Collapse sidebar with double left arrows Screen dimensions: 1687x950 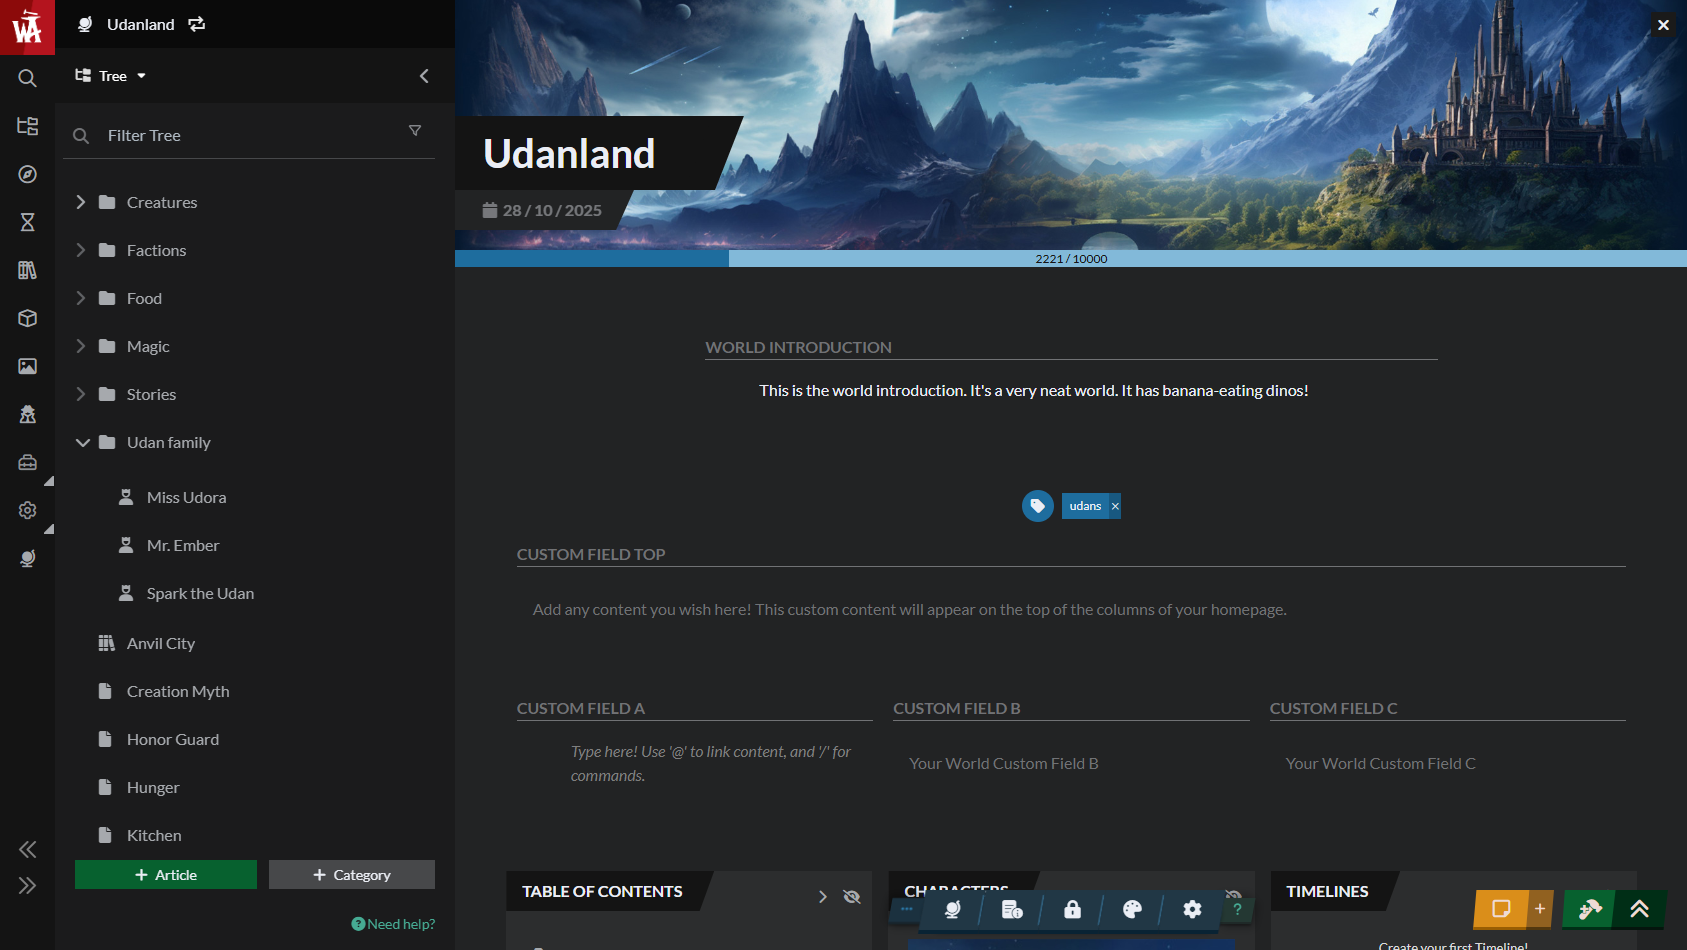pos(27,850)
